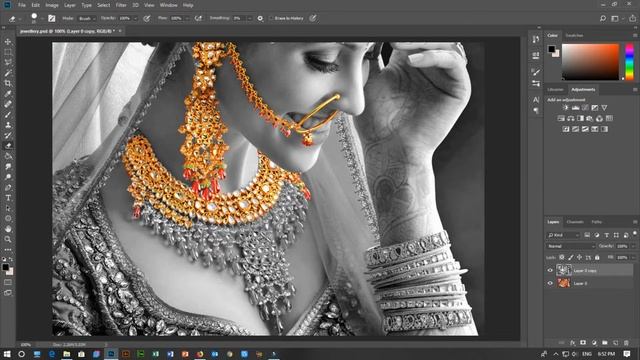Create new adjustment layer from Layers footer
The image size is (640, 360).
[x=594, y=343]
